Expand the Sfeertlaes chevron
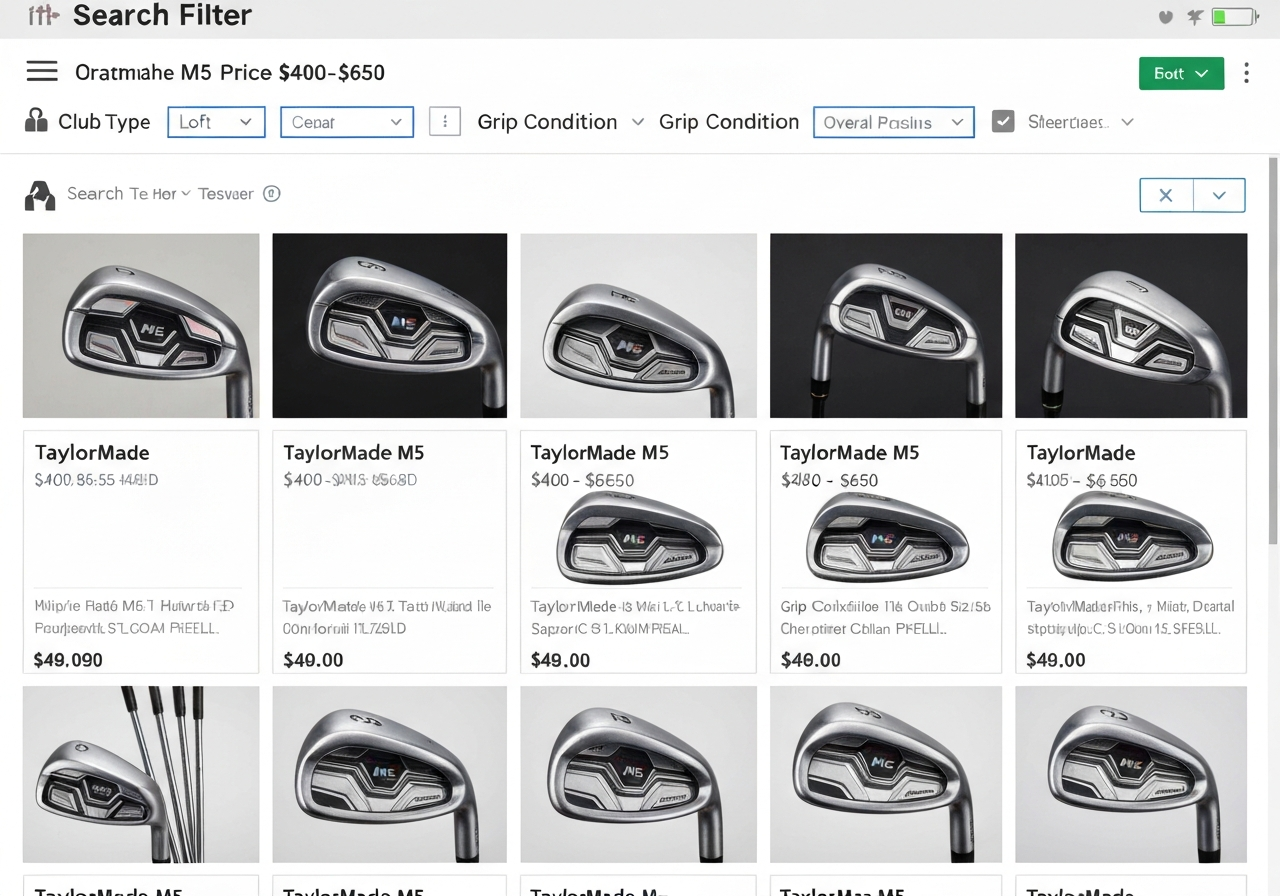1280x896 pixels. (x=1128, y=122)
